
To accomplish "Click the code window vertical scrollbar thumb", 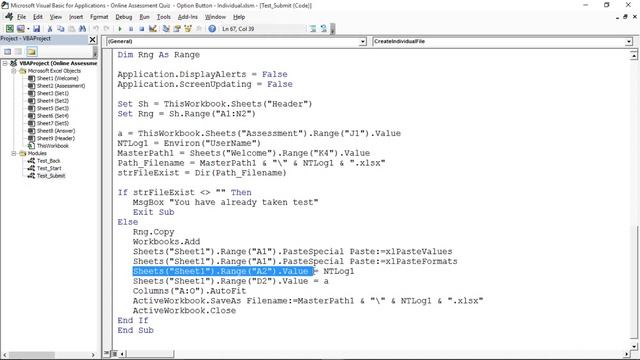I will pyautogui.click(x=633, y=282).
